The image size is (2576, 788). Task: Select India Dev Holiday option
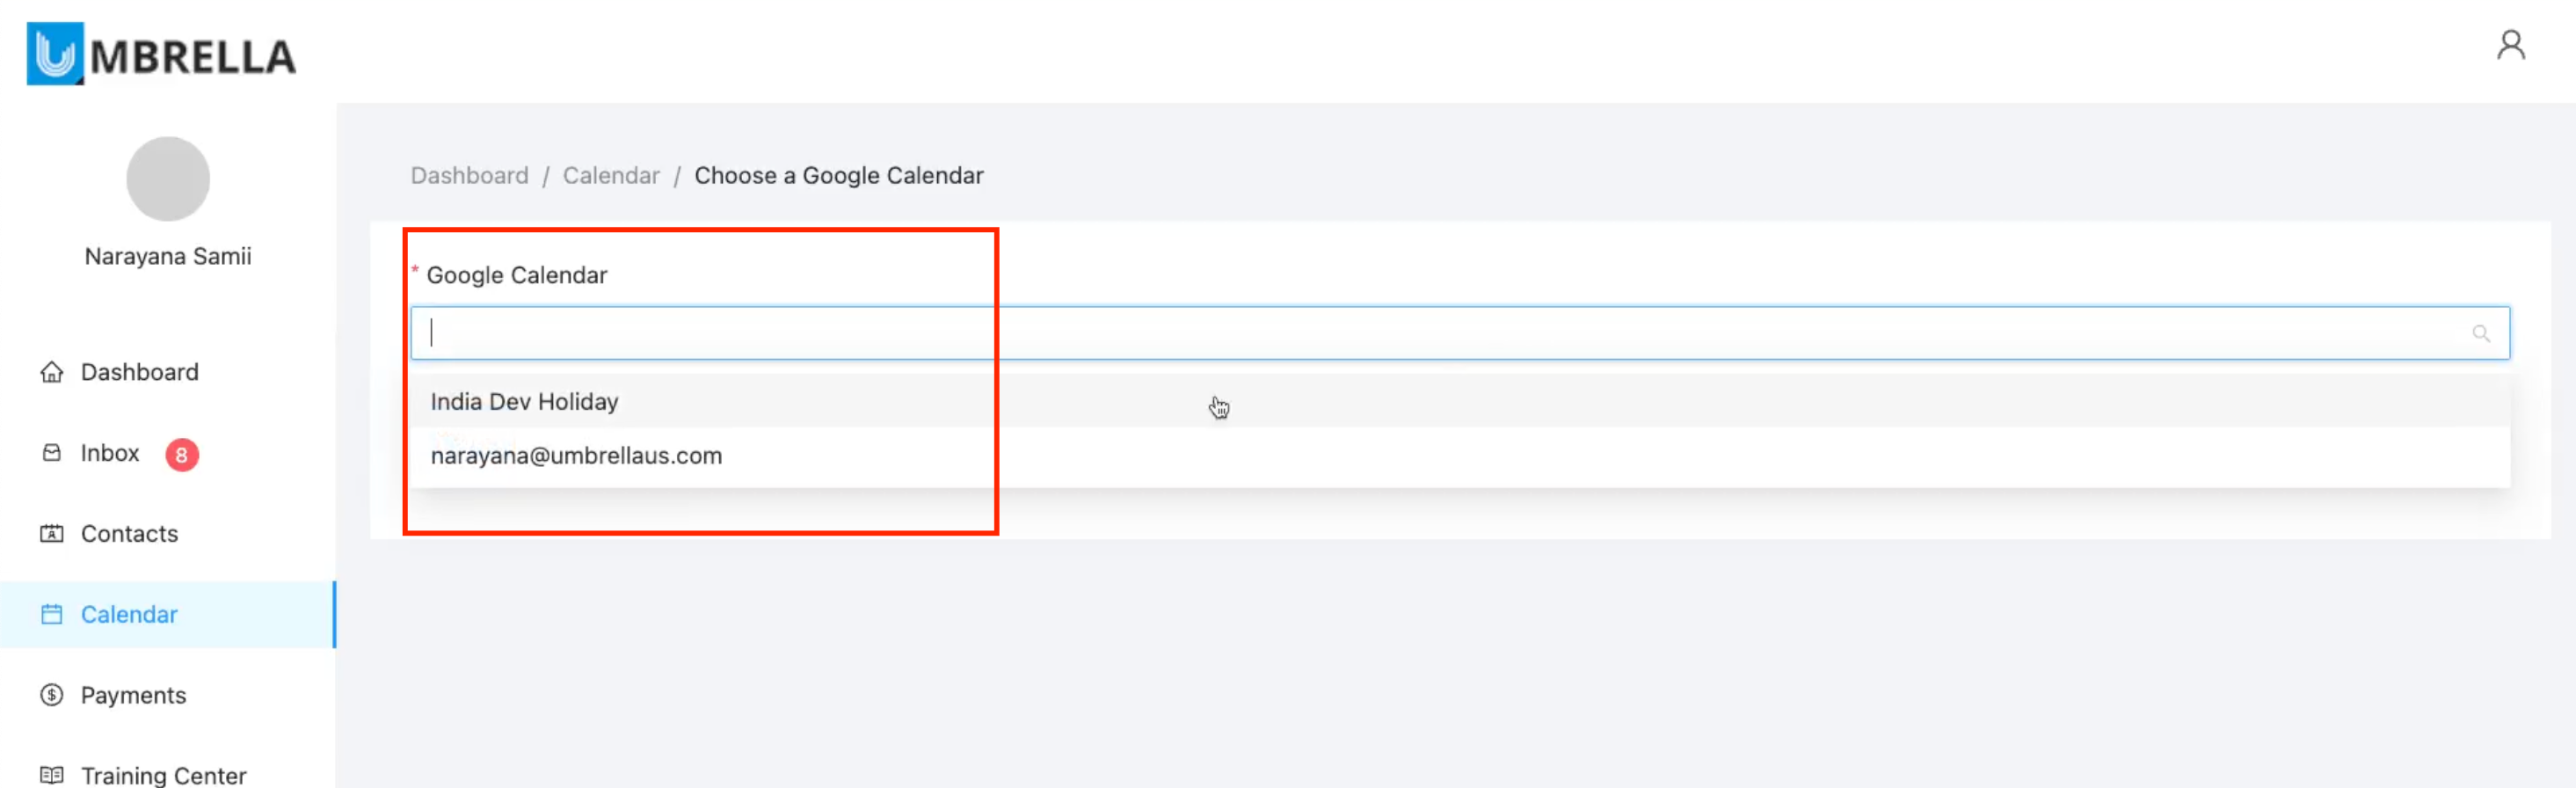(524, 402)
